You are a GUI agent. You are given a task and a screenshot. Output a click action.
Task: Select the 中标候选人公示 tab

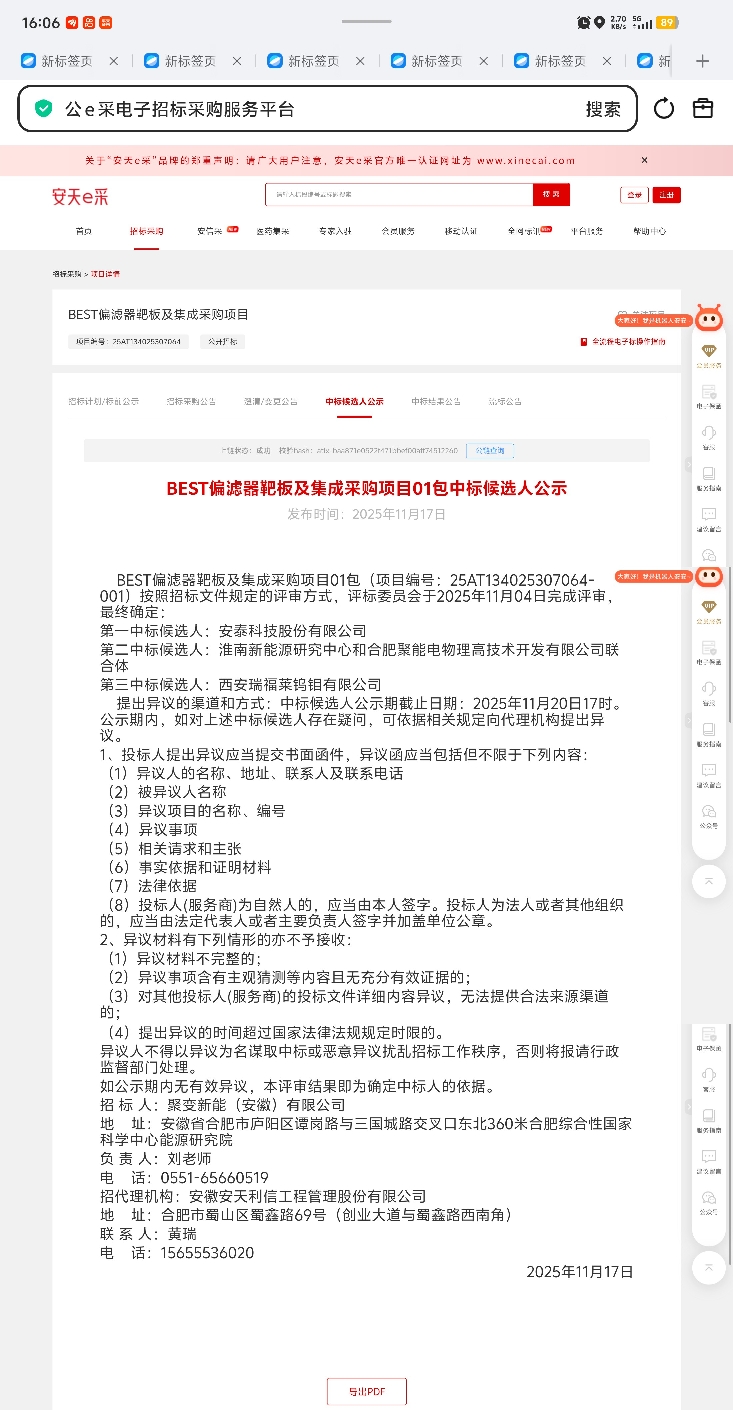tap(354, 401)
